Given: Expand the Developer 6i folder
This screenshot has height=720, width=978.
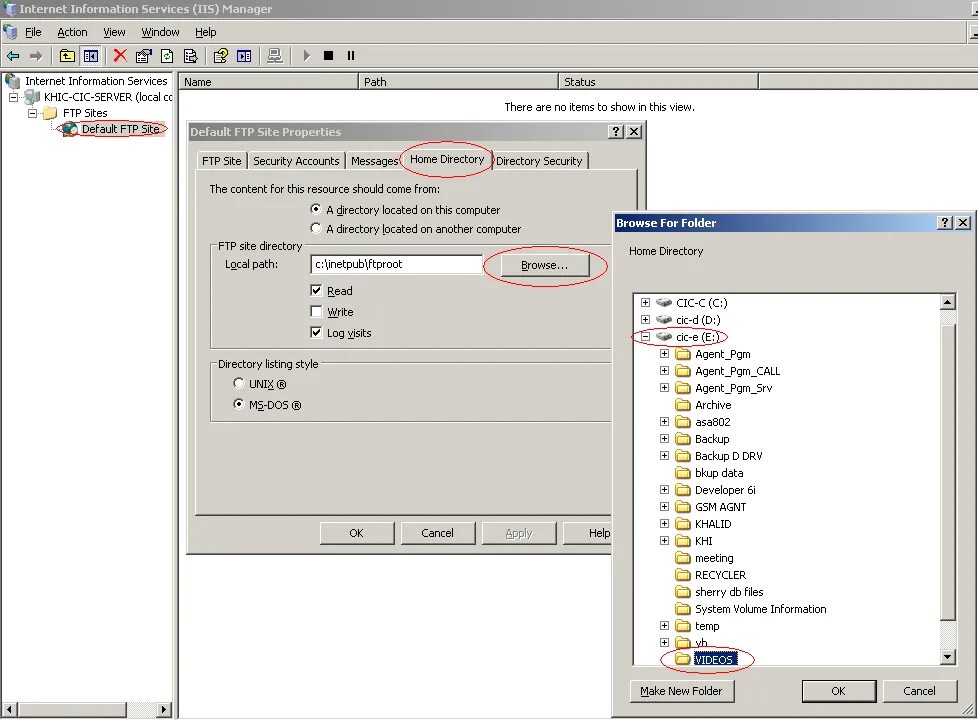Looking at the screenshot, I should pos(664,490).
